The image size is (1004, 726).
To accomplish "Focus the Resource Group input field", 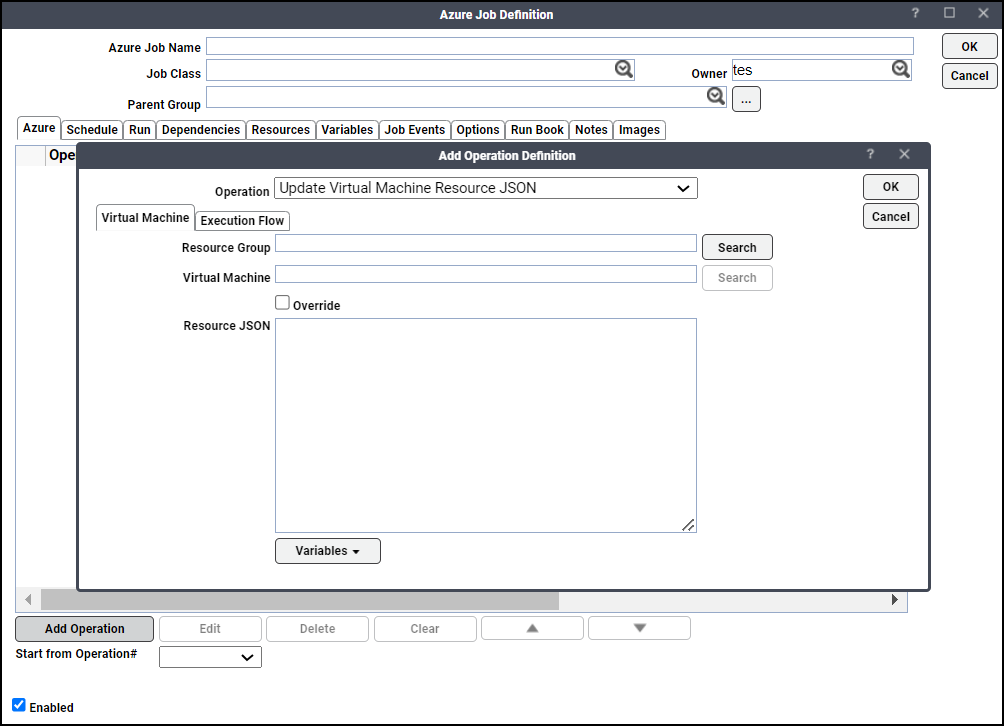I will (486, 243).
